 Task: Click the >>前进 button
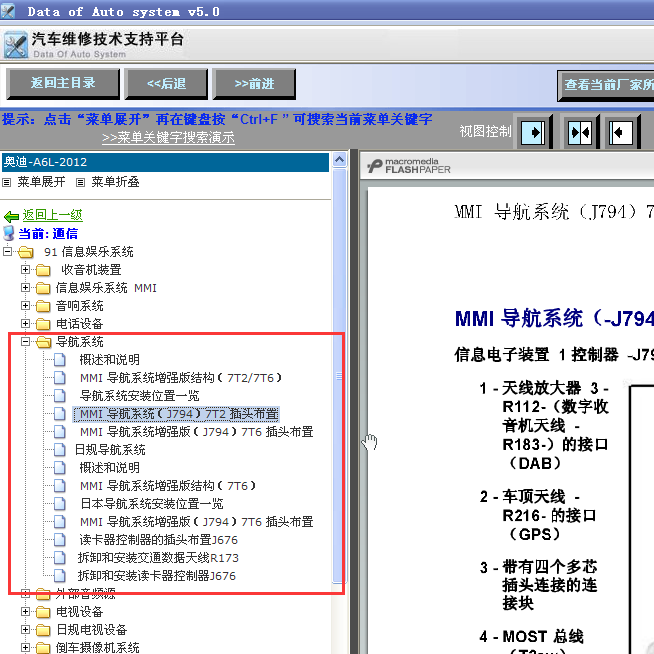pyautogui.click(x=254, y=84)
